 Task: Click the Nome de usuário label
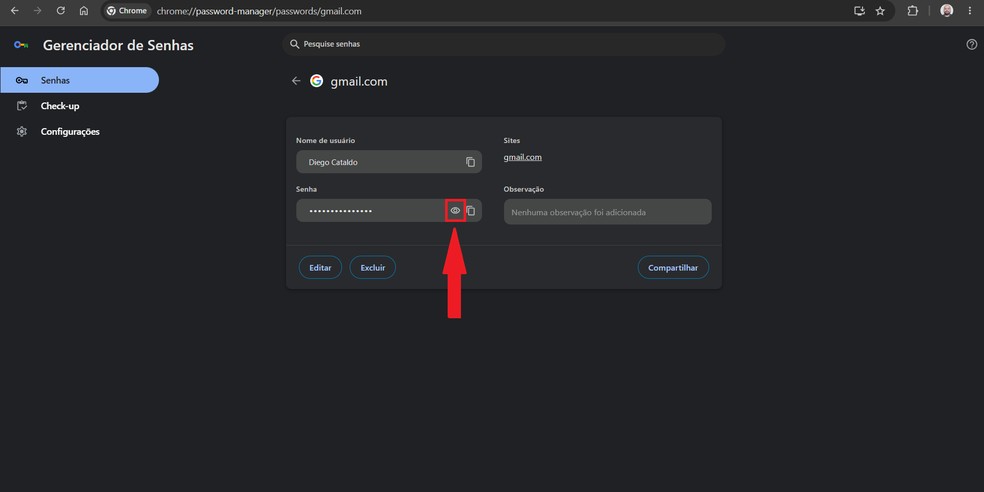326,141
